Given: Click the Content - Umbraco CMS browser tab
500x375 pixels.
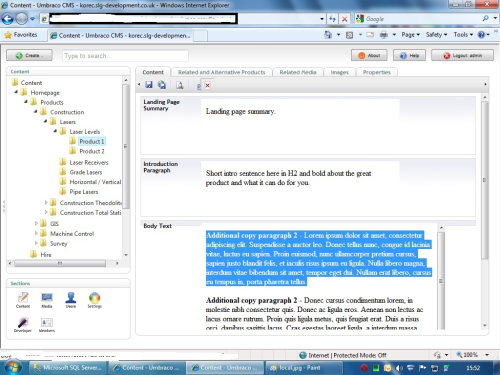Looking at the screenshot, I should [120, 35].
